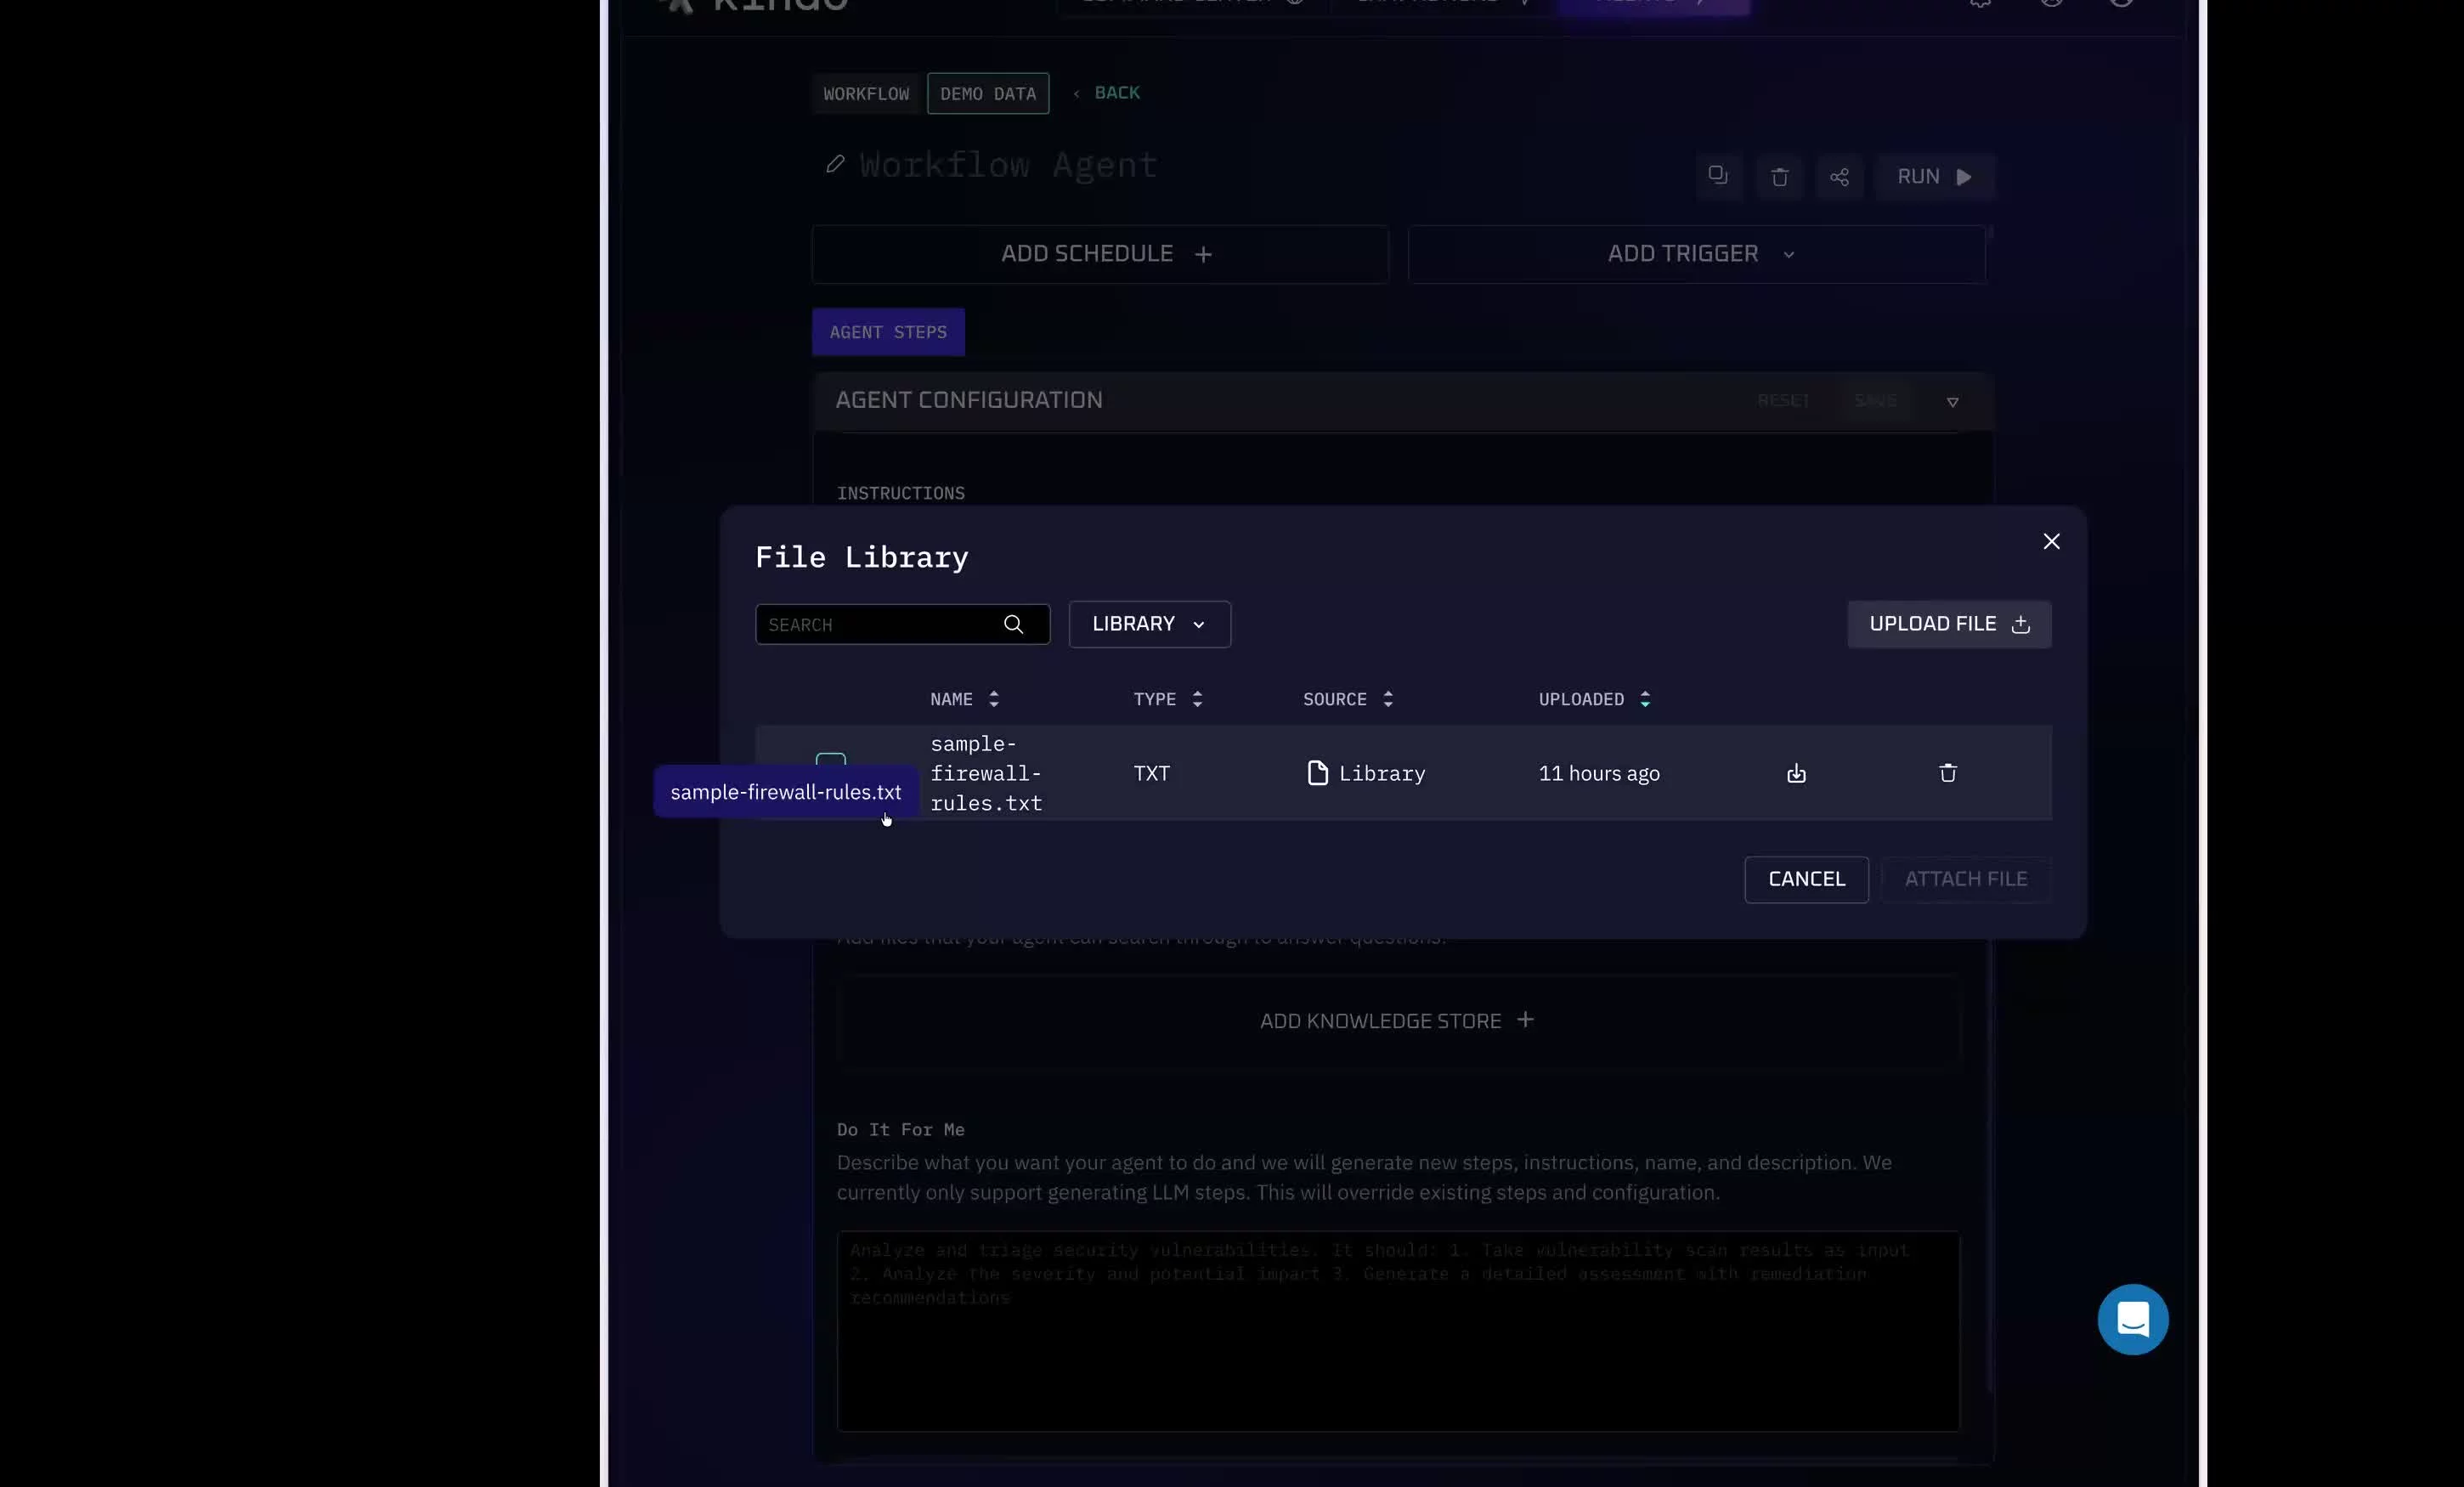
Task: Click the share workflow icon
Action: tap(1840, 177)
